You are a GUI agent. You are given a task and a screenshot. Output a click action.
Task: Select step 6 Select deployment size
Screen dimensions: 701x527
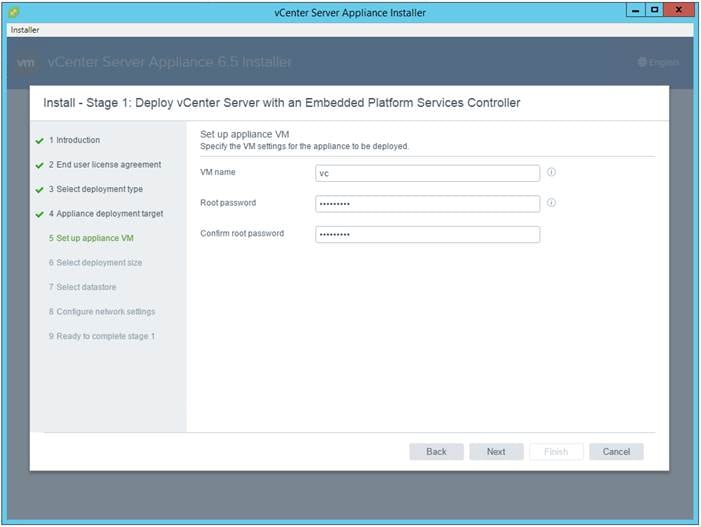(x=95, y=263)
